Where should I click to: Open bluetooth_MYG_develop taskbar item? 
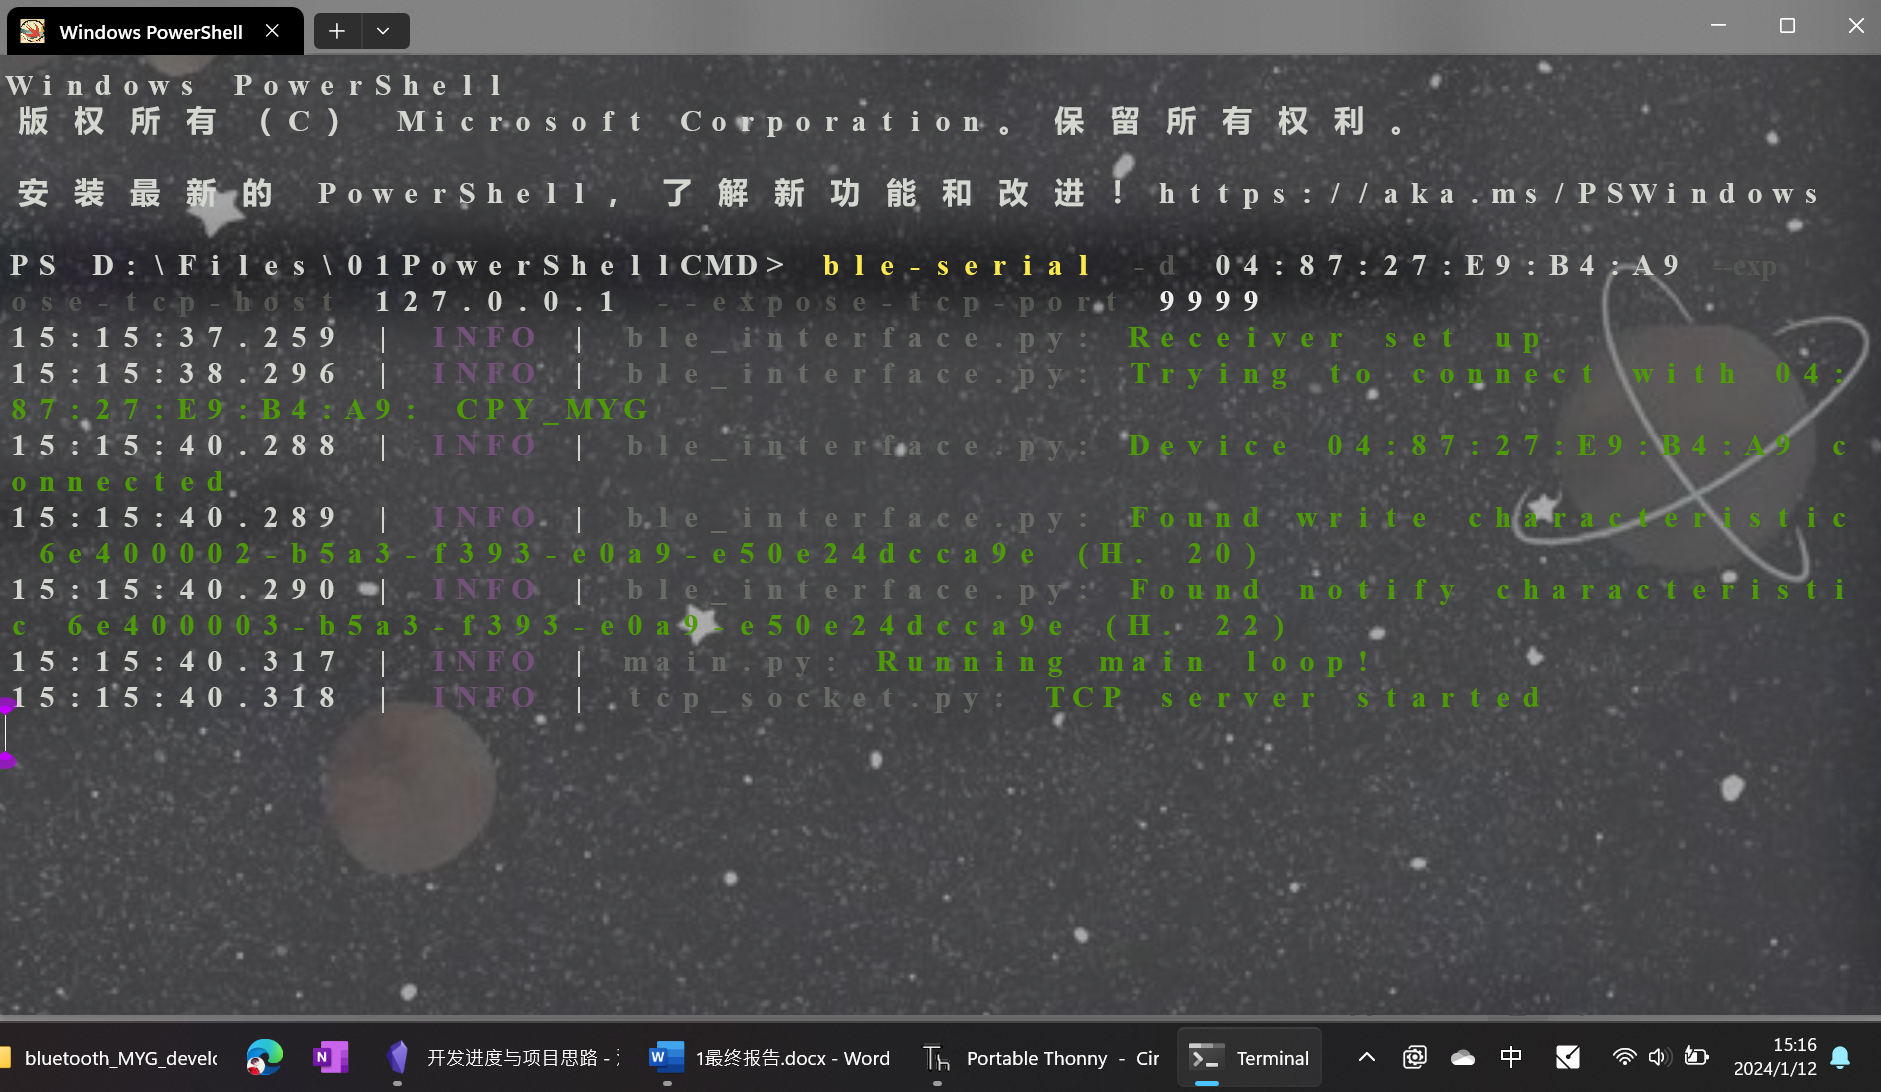(110, 1058)
